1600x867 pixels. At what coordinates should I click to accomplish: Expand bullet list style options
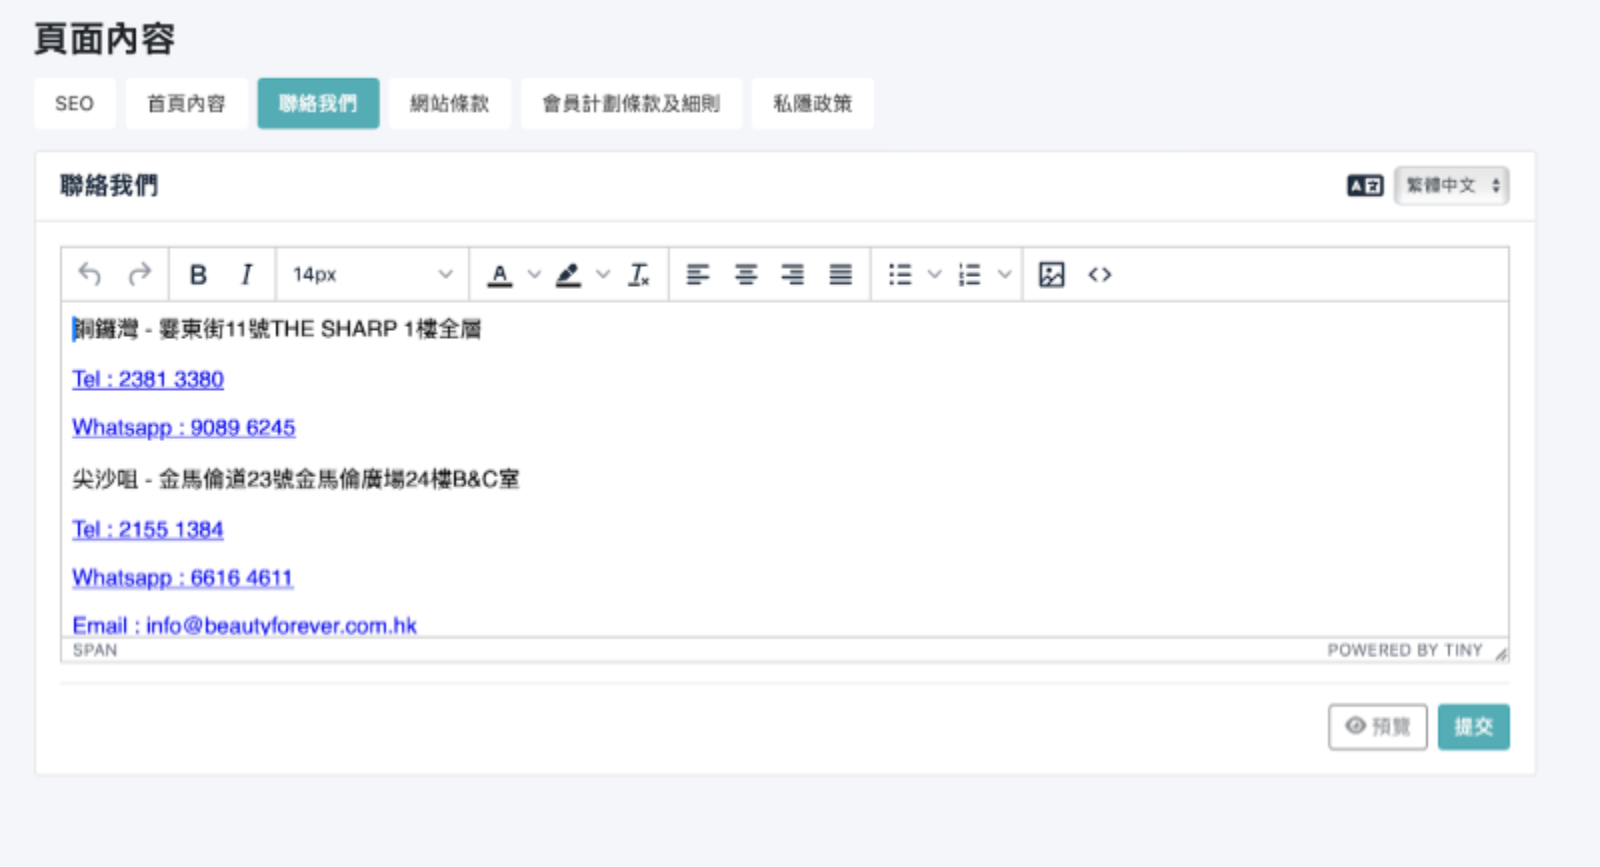(x=934, y=274)
